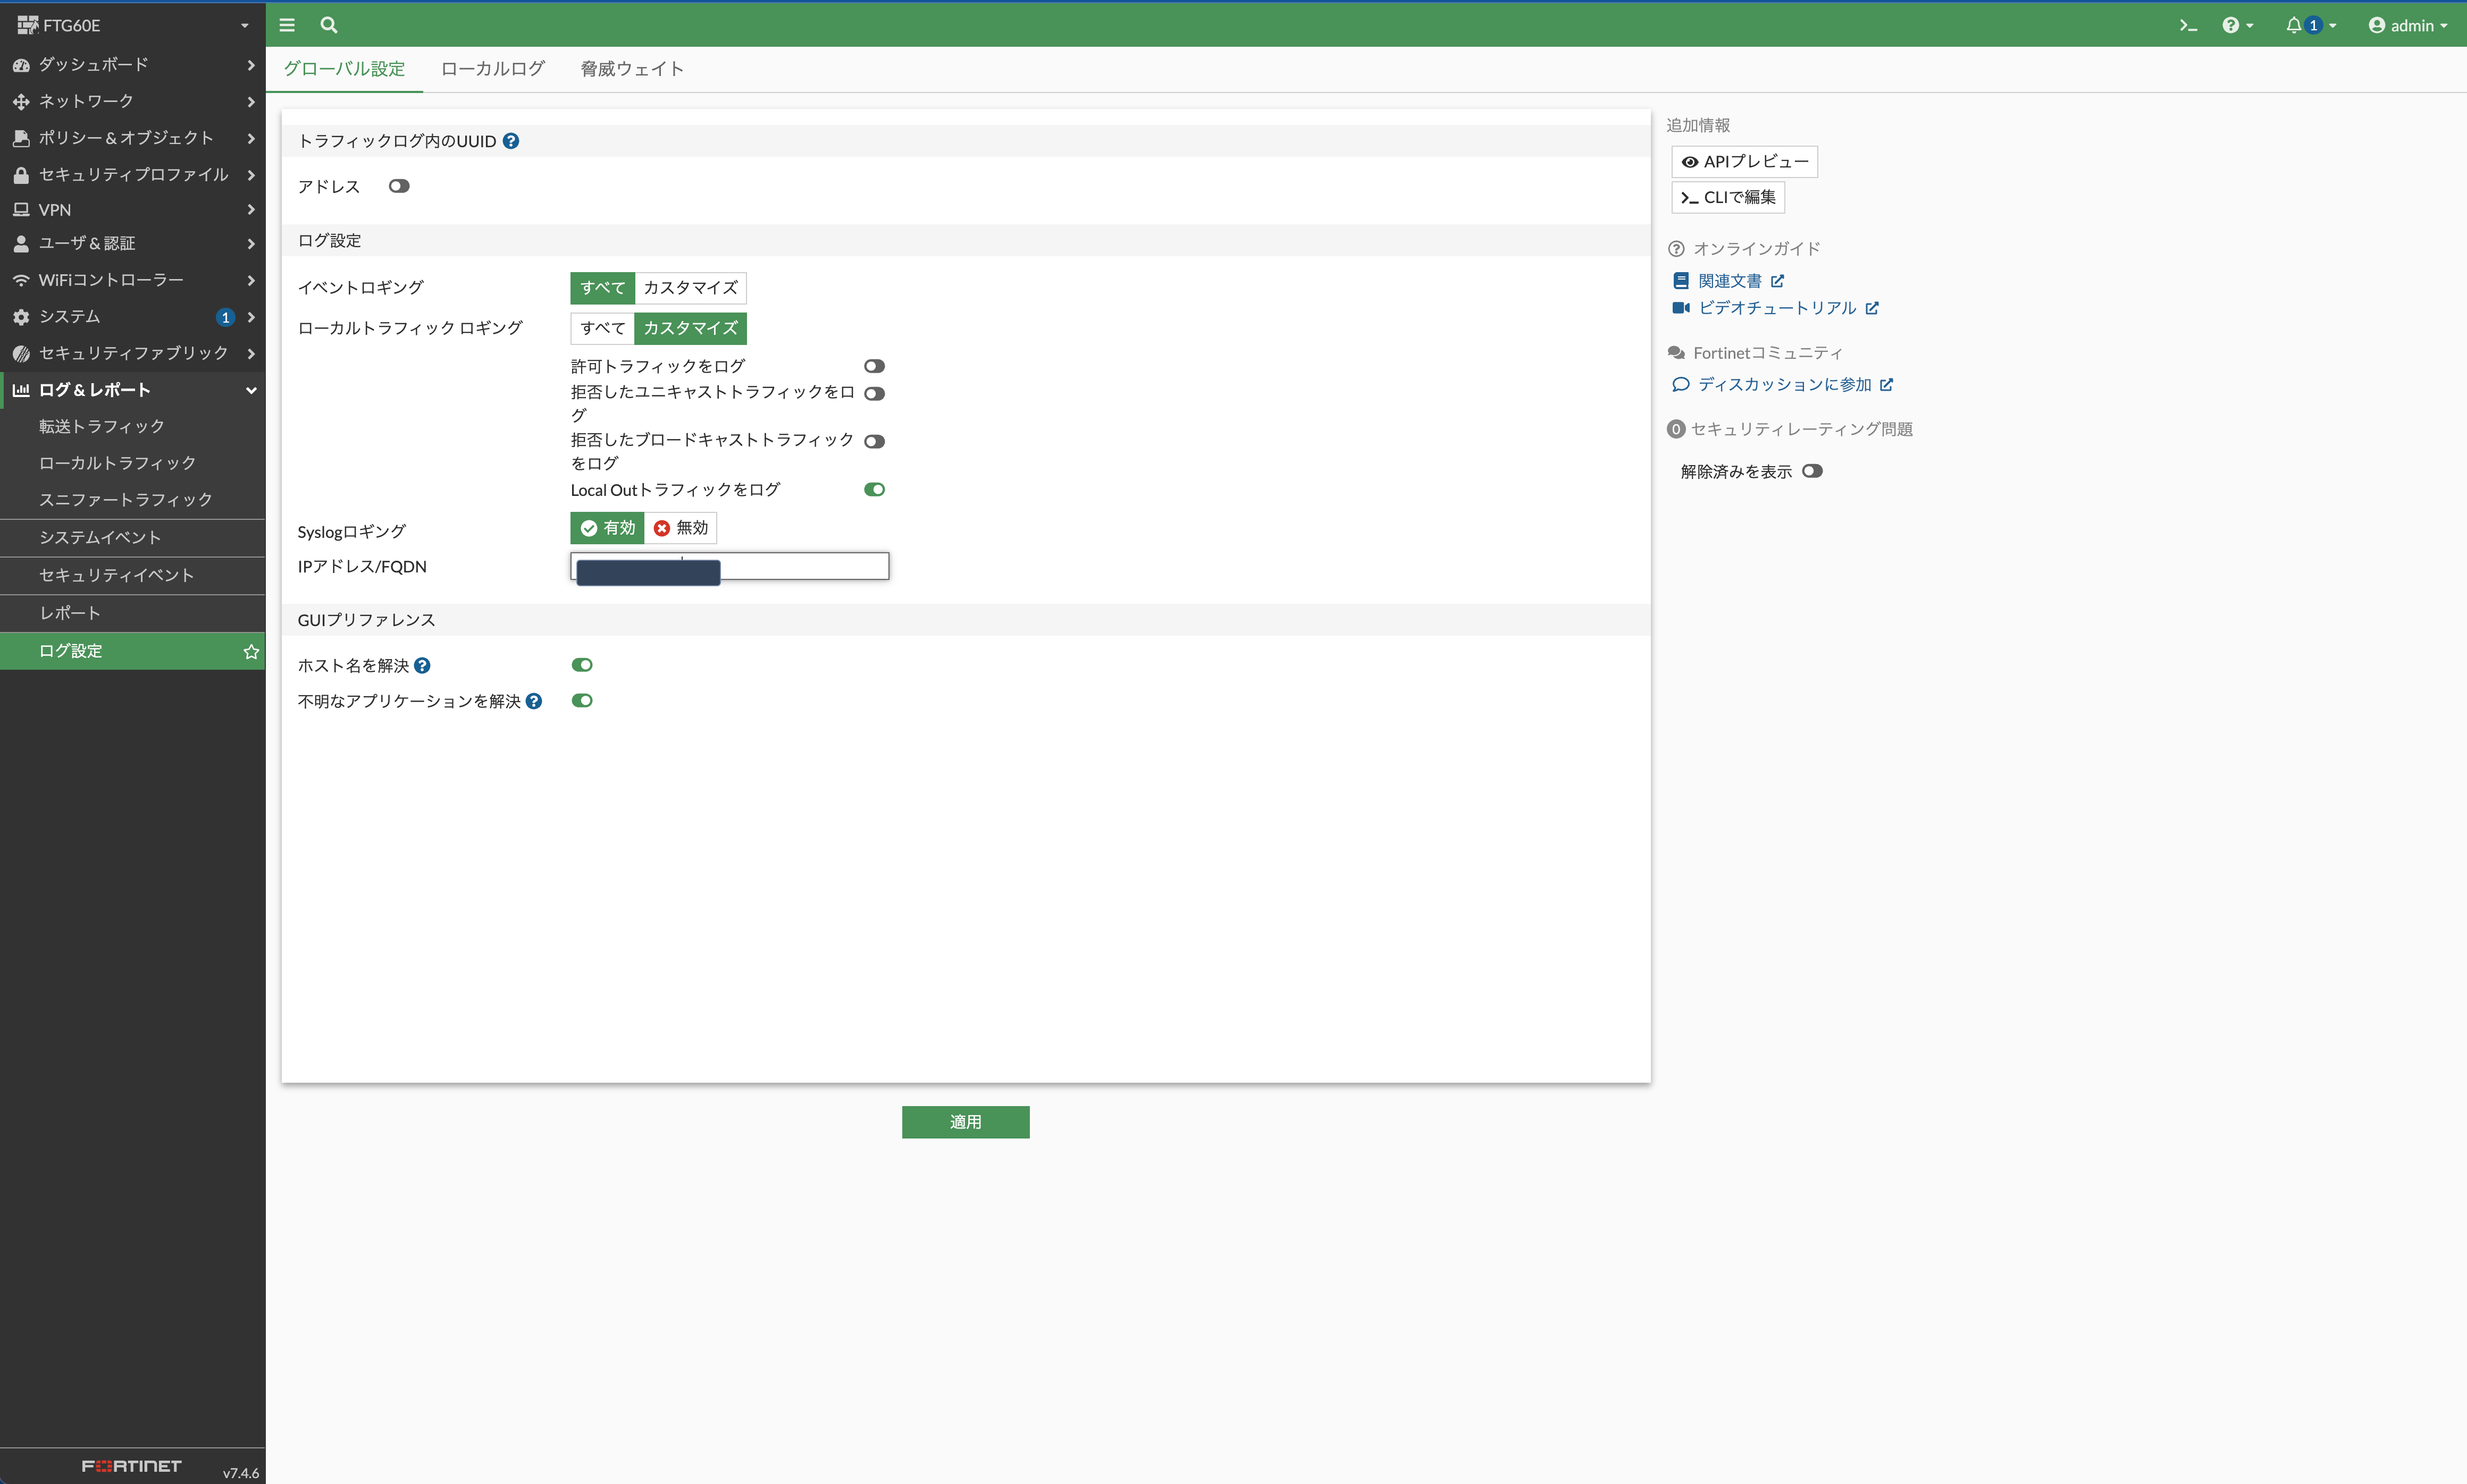Enable 許可トラフィックをログ toggle
Screen dimensions: 2467x1484
pos(874,366)
